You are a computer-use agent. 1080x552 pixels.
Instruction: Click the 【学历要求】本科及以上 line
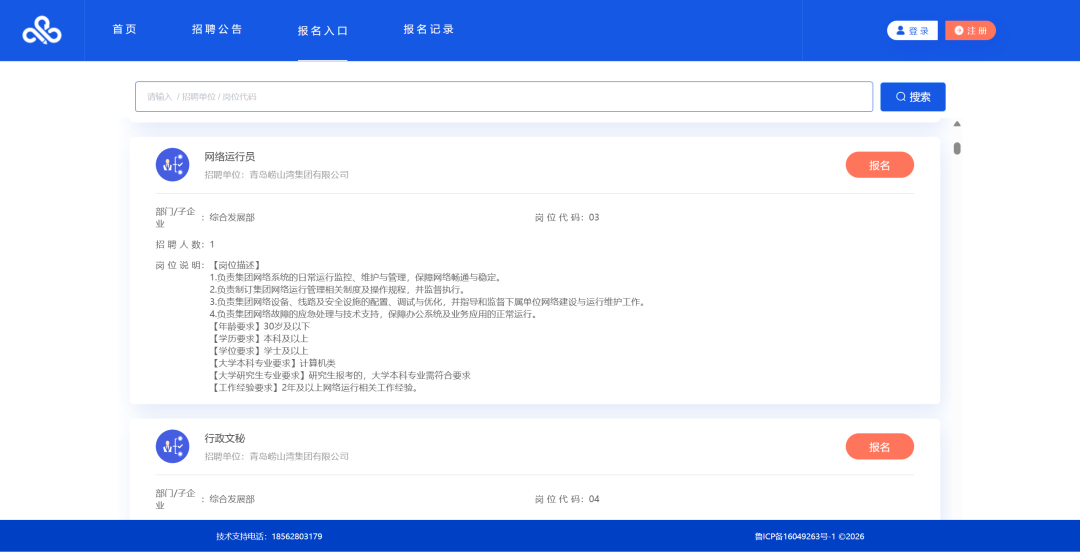[258, 338]
